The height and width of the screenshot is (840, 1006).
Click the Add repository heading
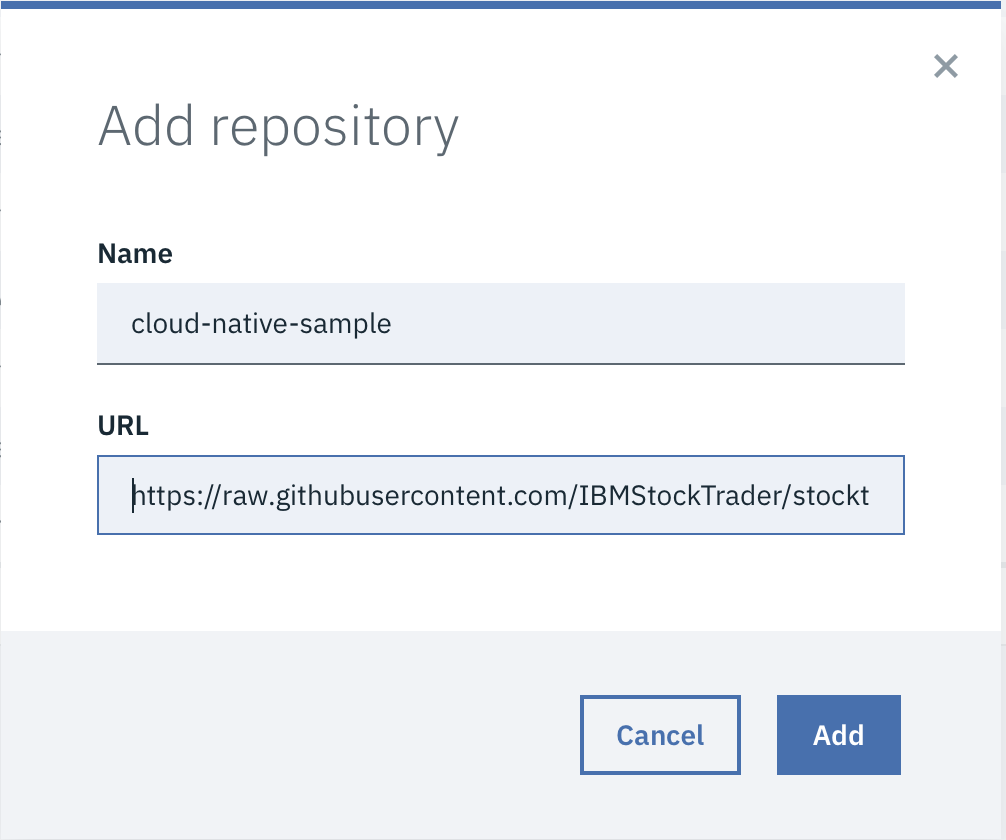tap(278, 128)
